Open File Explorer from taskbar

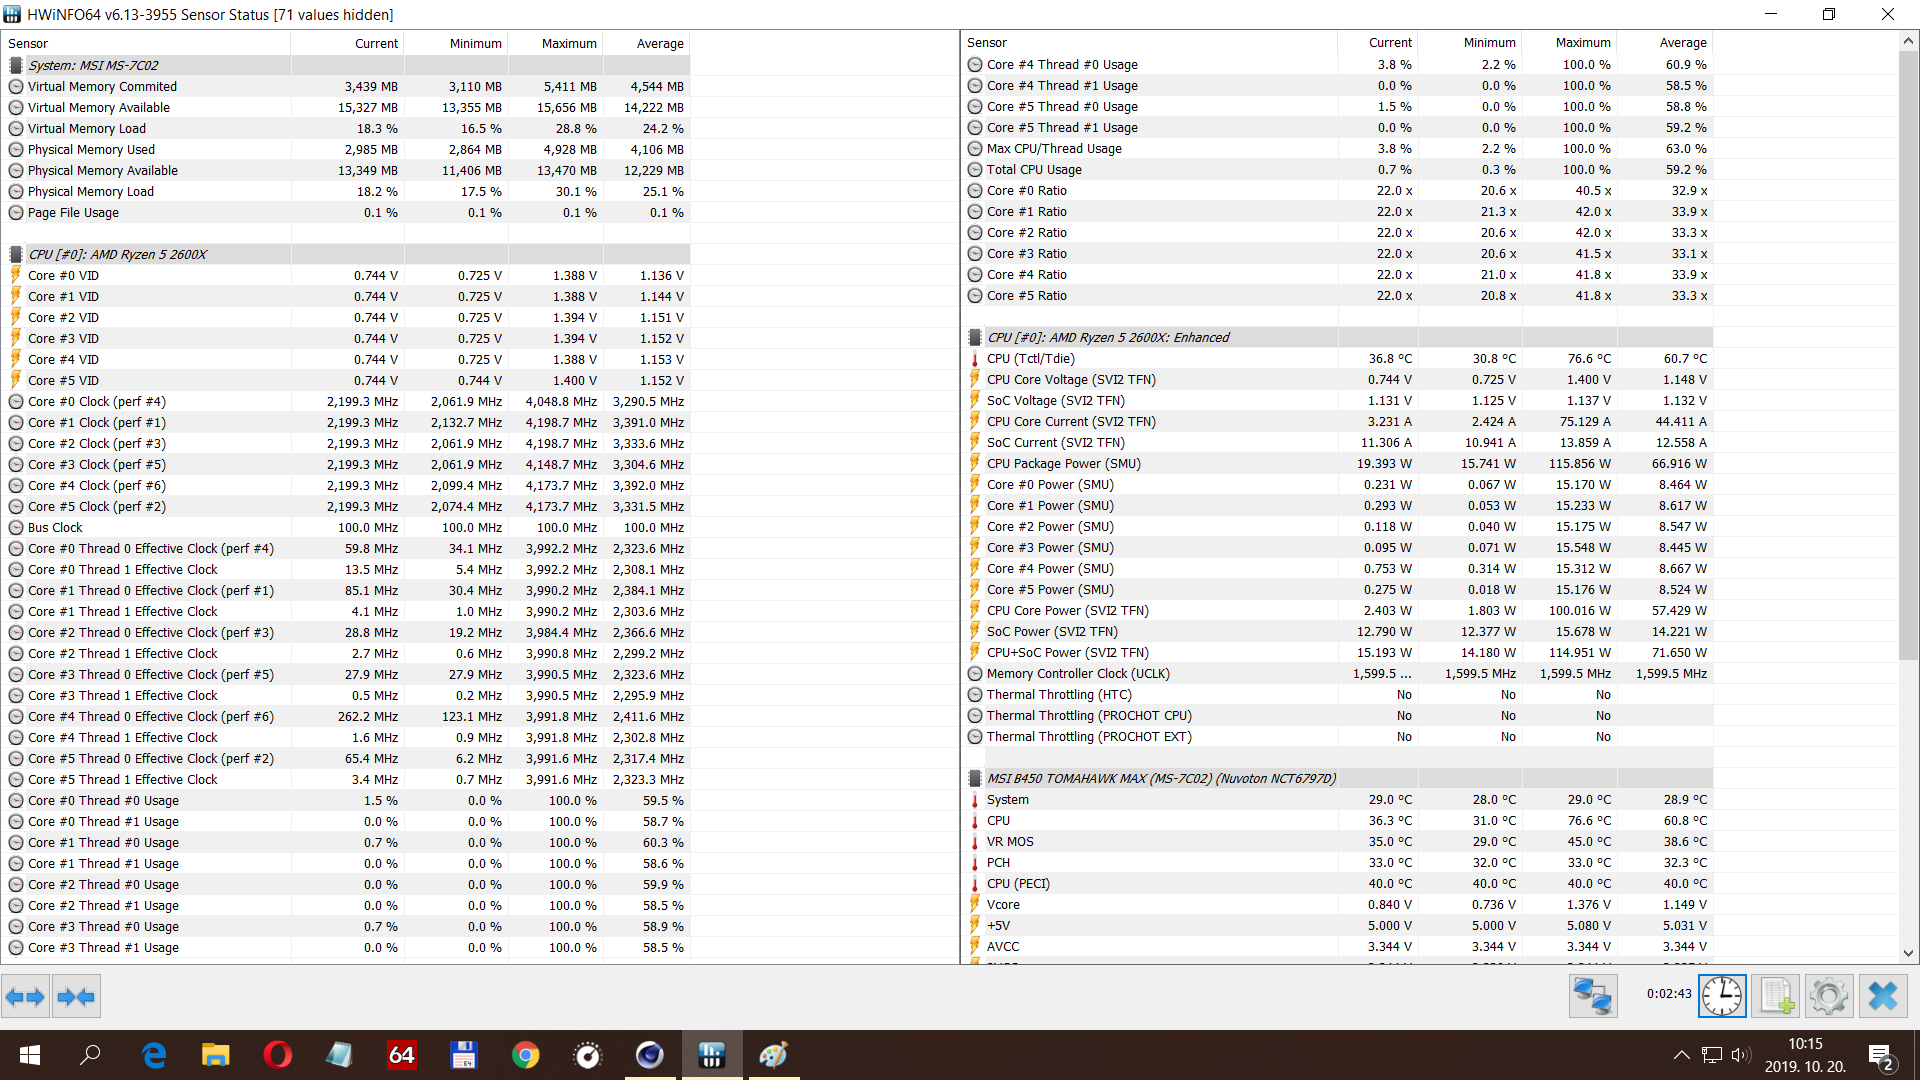216,1055
